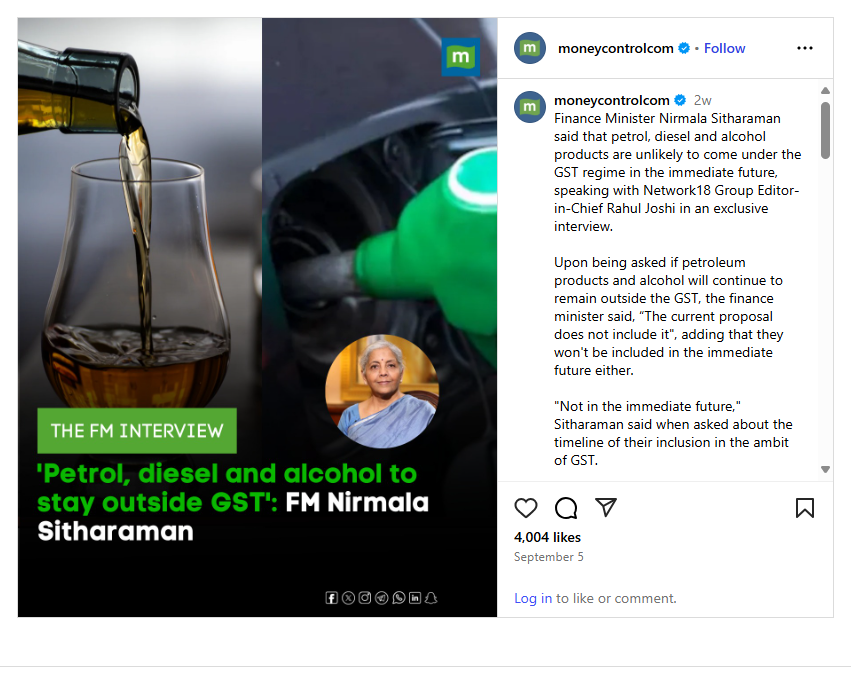Click the circular Nirmala Sitharaman portrait thumbnail
The image size is (851, 676).
pos(382,391)
